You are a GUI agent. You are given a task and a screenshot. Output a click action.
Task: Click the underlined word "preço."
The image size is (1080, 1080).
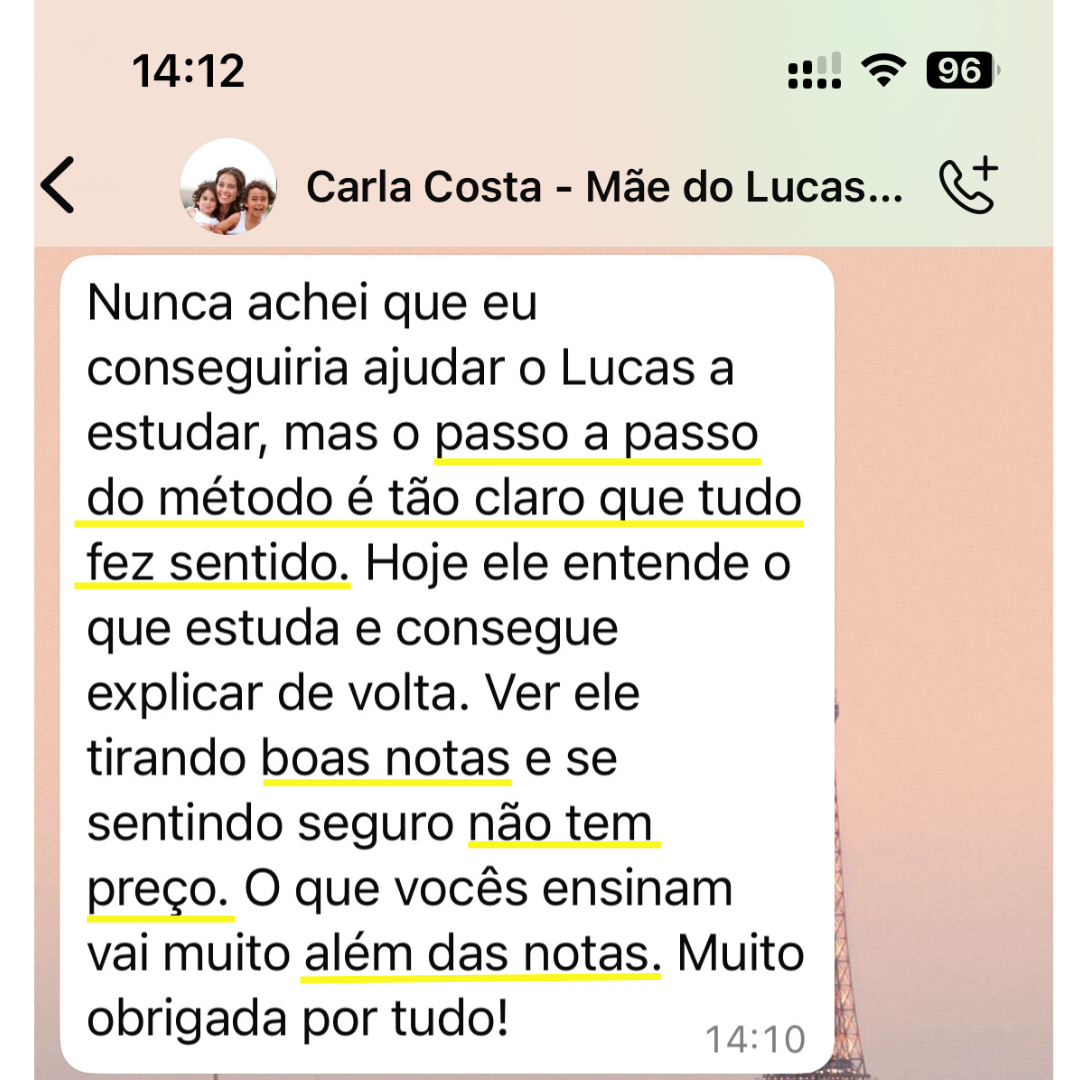click(x=158, y=890)
